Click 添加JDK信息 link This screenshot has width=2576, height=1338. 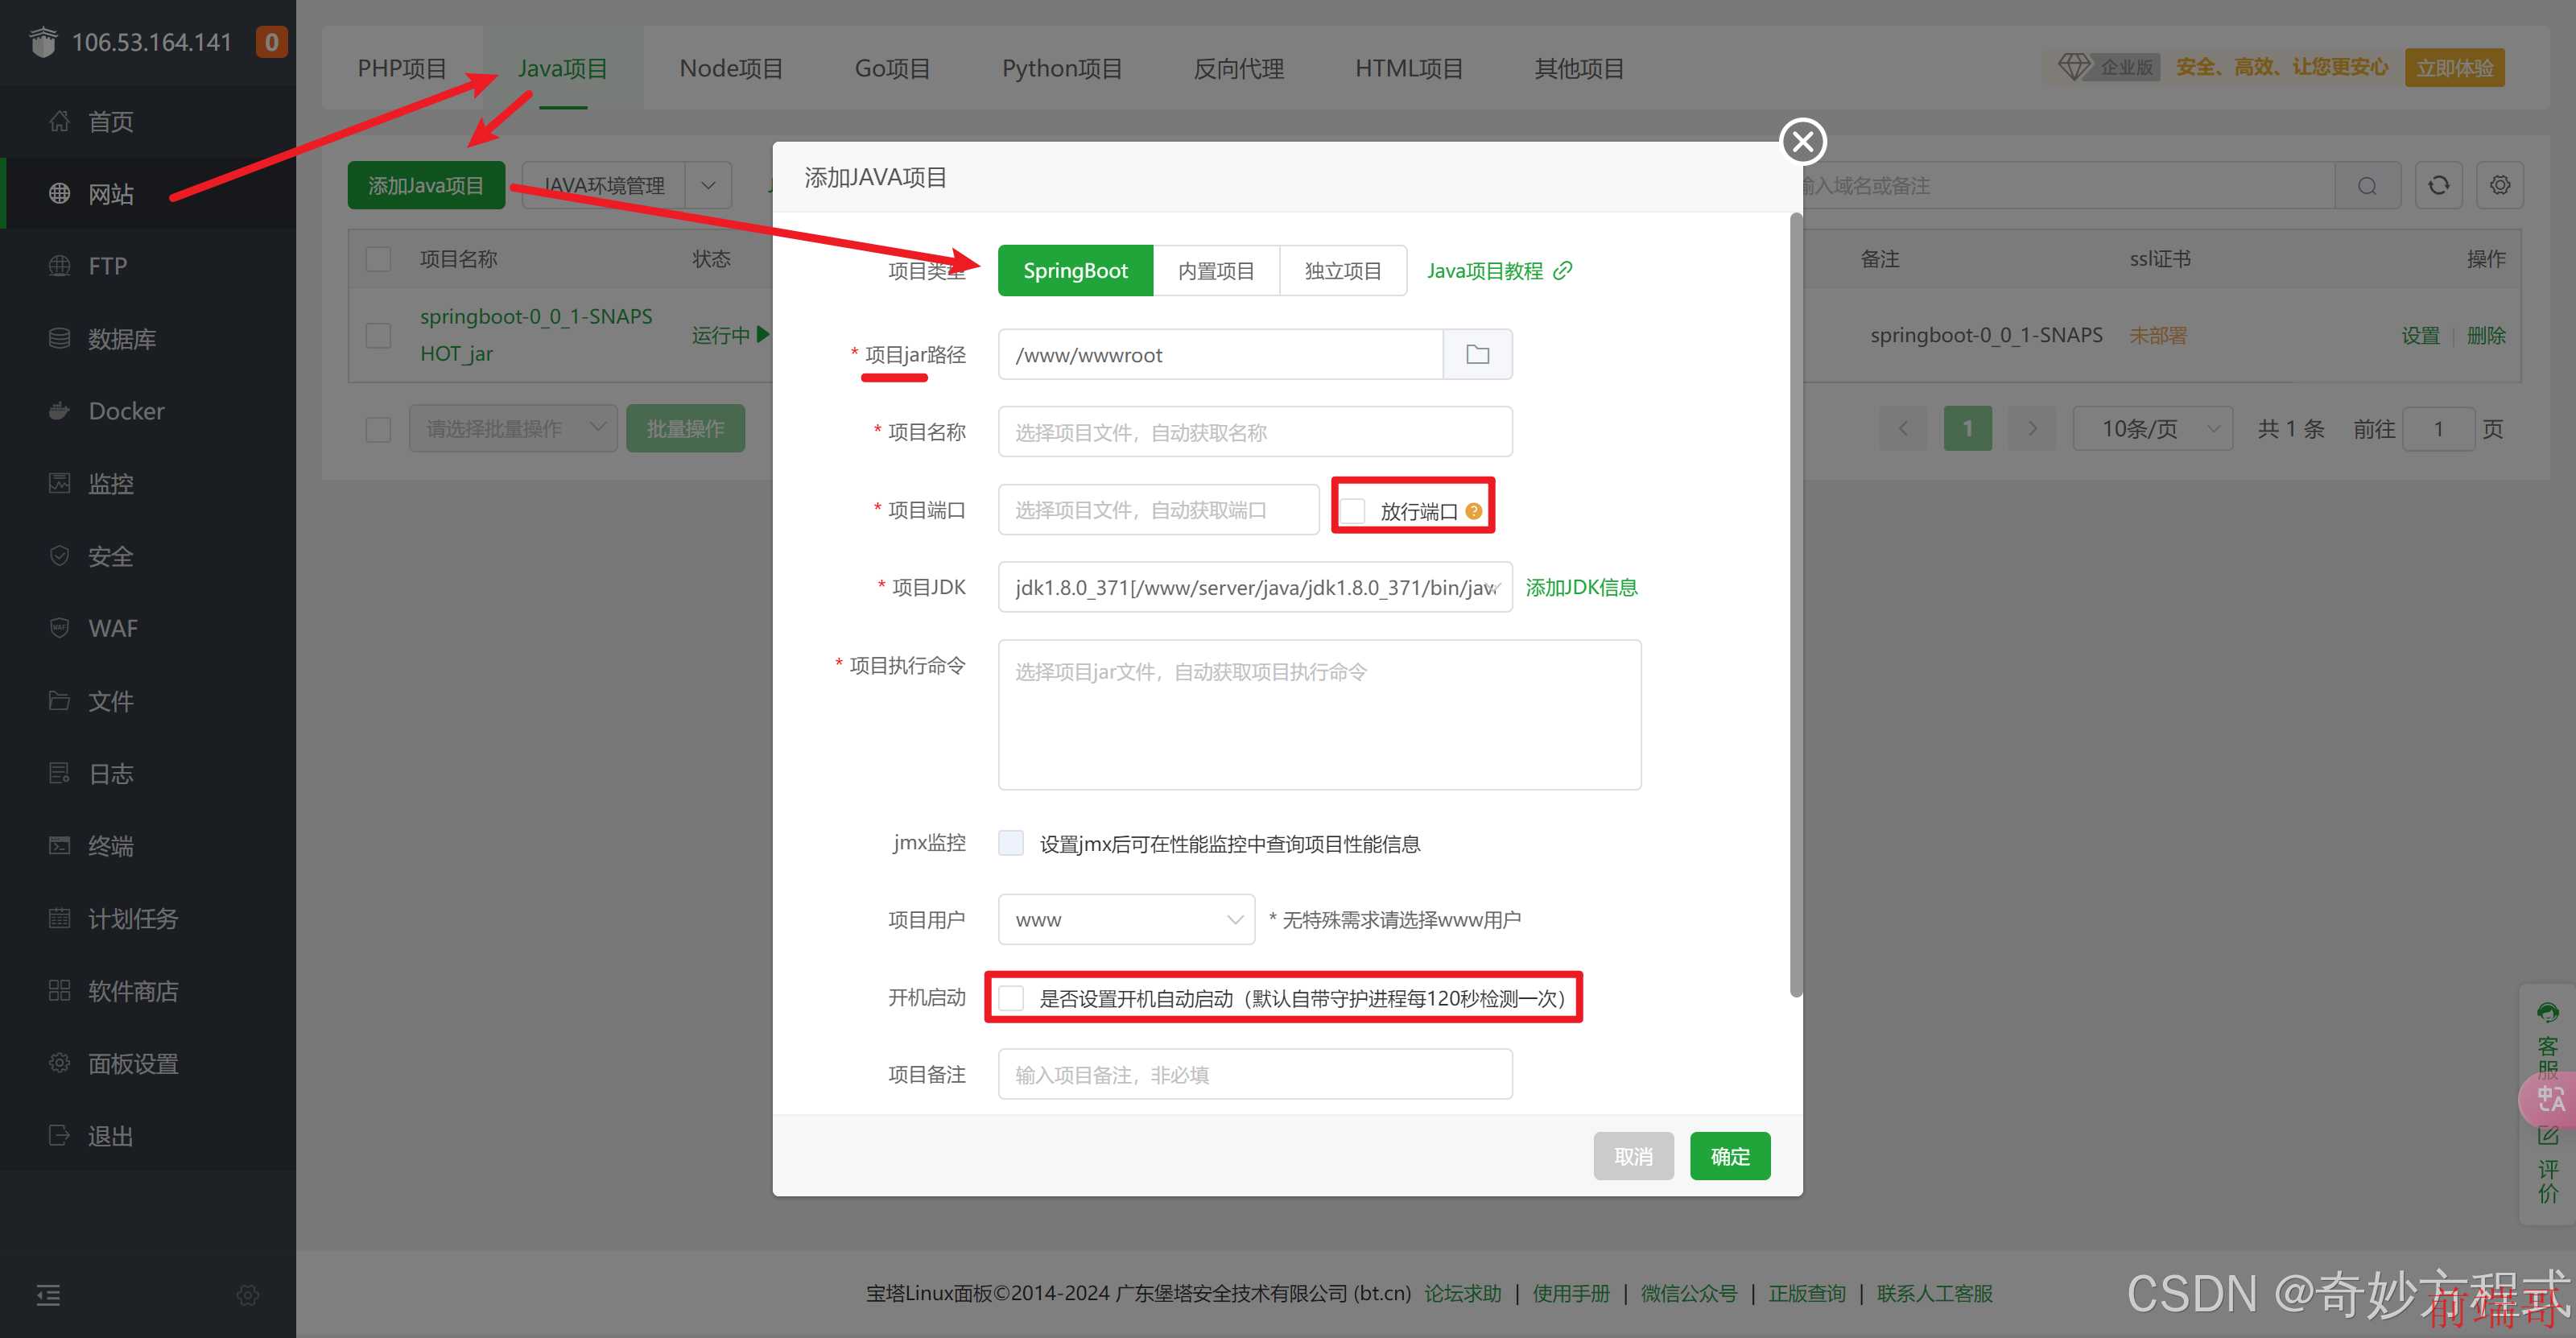pos(1581,587)
